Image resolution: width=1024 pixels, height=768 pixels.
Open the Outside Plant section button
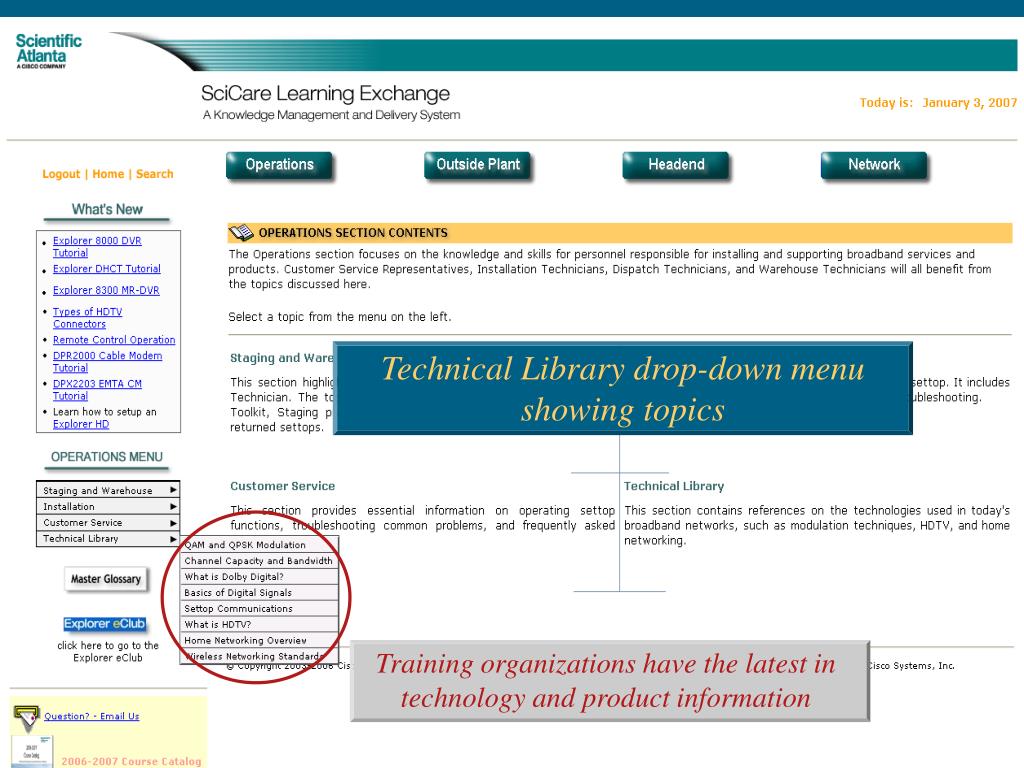click(x=478, y=165)
